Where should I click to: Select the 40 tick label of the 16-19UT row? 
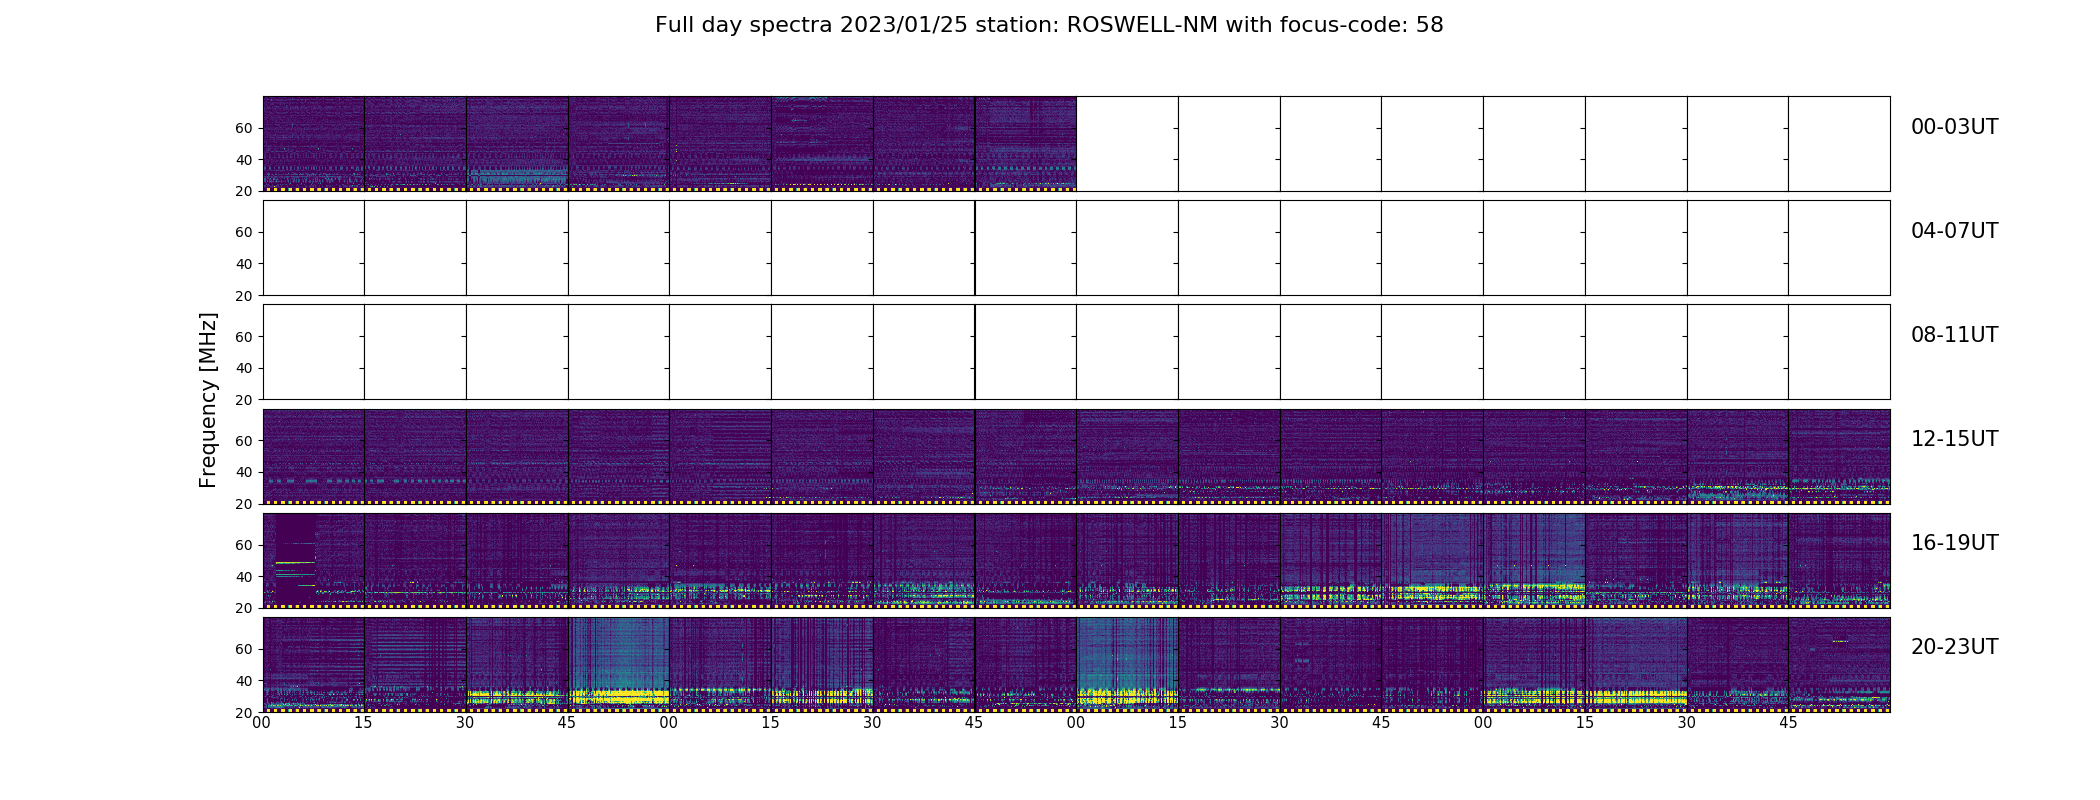coord(244,577)
